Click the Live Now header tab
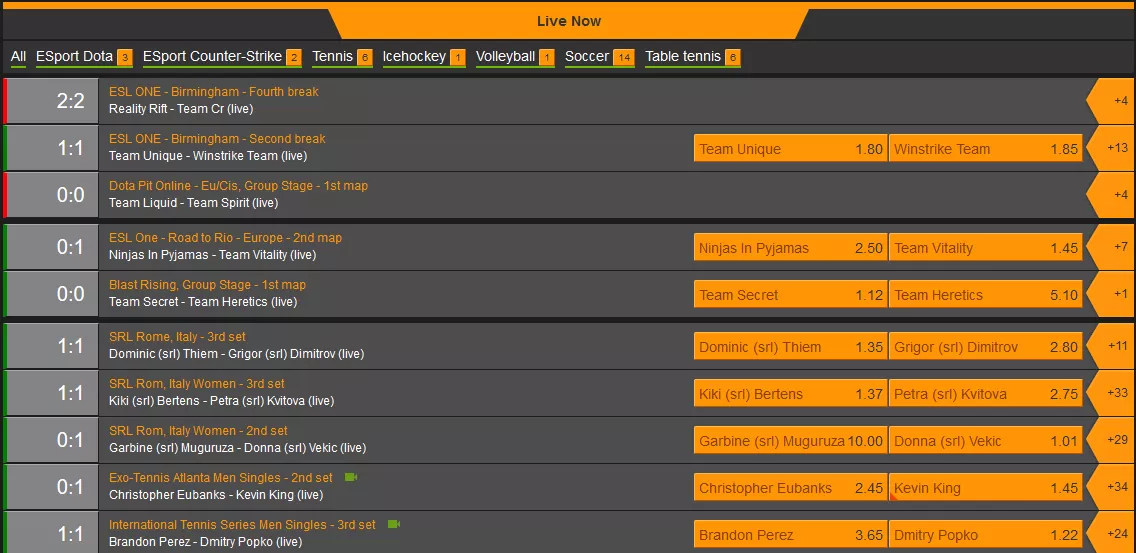1136x553 pixels. [x=569, y=21]
